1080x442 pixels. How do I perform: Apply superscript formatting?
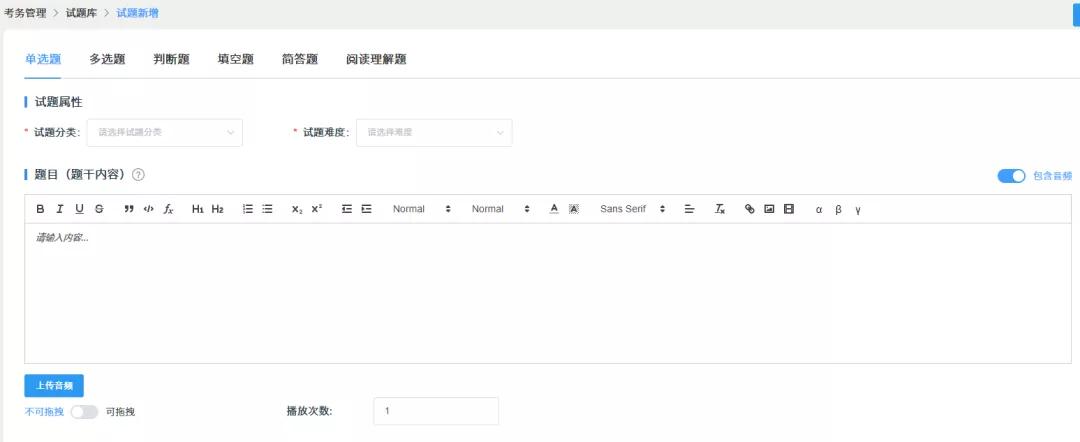[317, 209]
